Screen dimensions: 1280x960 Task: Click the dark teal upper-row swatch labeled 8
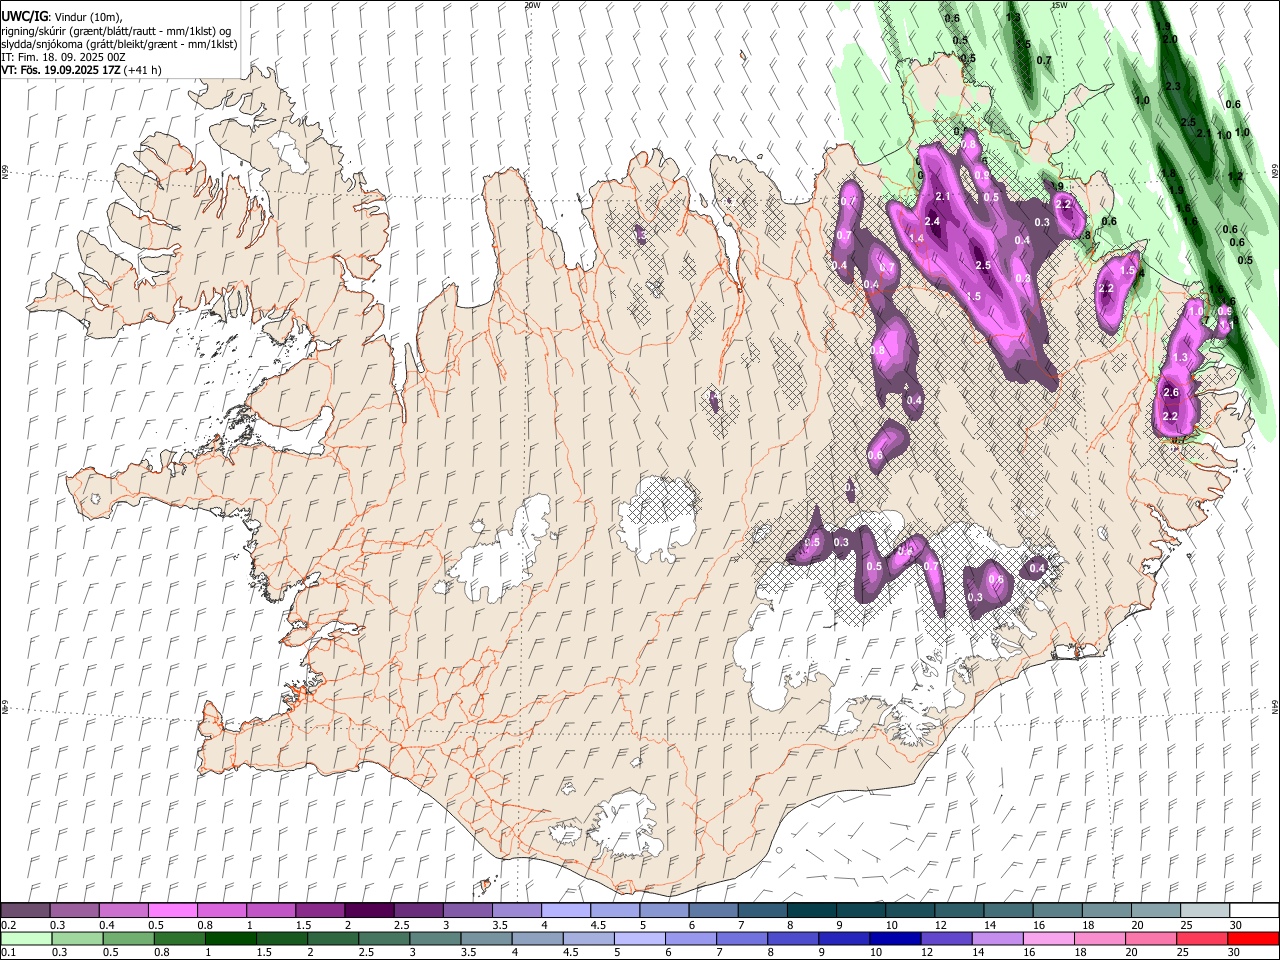(x=810, y=911)
